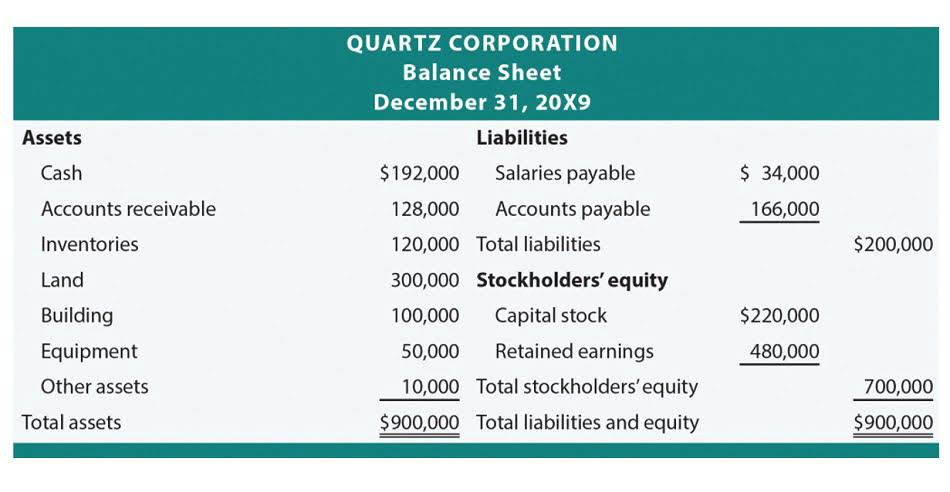This screenshot has width=950, height=492.
Task: Select the Other assets value 10,000
Action: [x=430, y=387]
